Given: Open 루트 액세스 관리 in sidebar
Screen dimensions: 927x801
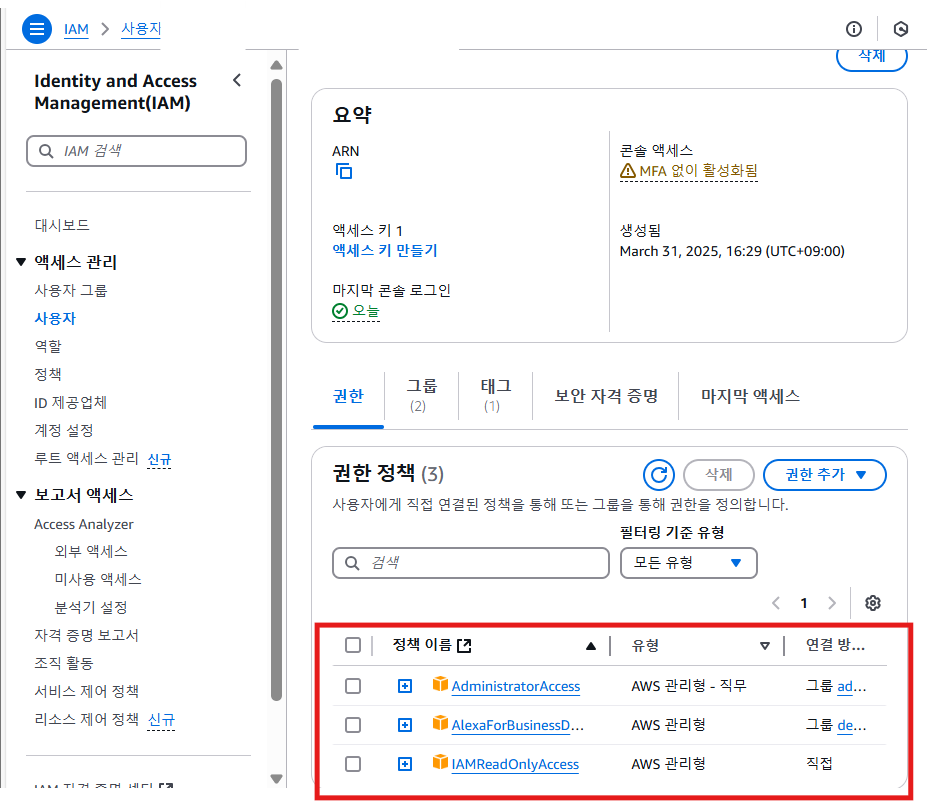Looking at the screenshot, I should click(86, 459).
